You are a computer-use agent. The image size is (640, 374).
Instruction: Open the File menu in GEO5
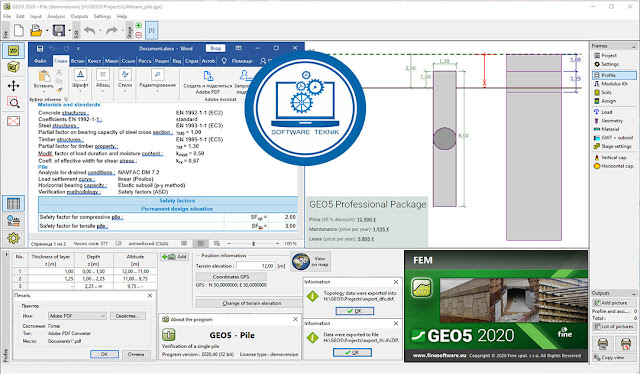click(x=7, y=16)
